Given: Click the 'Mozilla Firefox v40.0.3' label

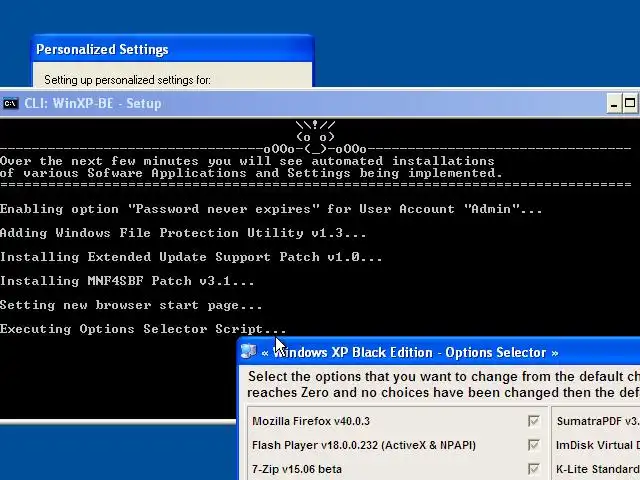Looking at the screenshot, I should tap(311, 421).
